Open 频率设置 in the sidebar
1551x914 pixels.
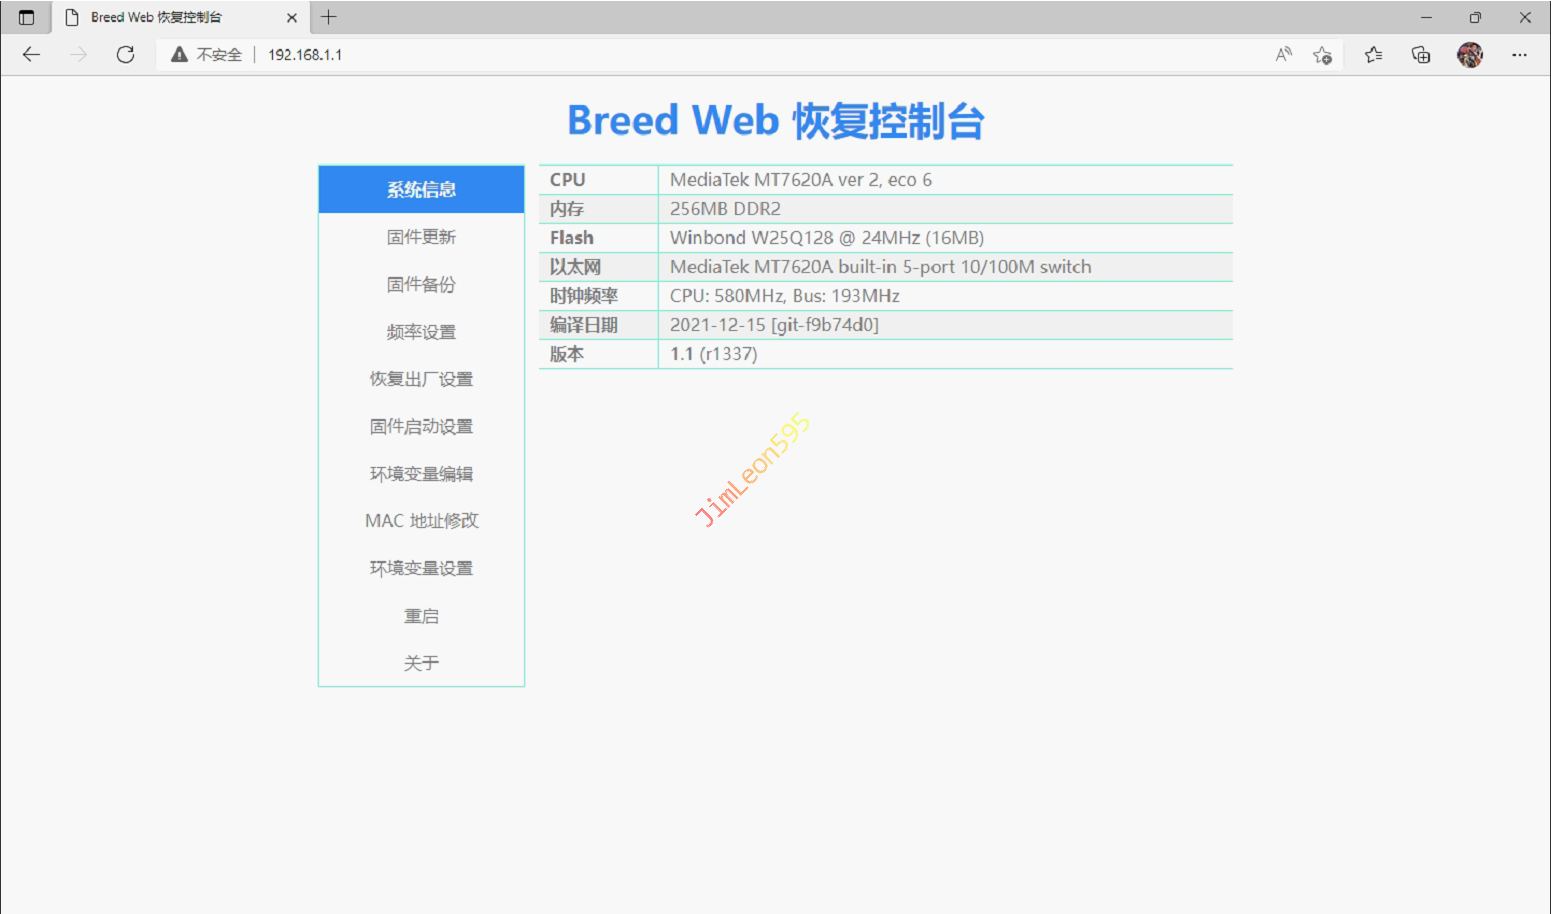tap(421, 332)
